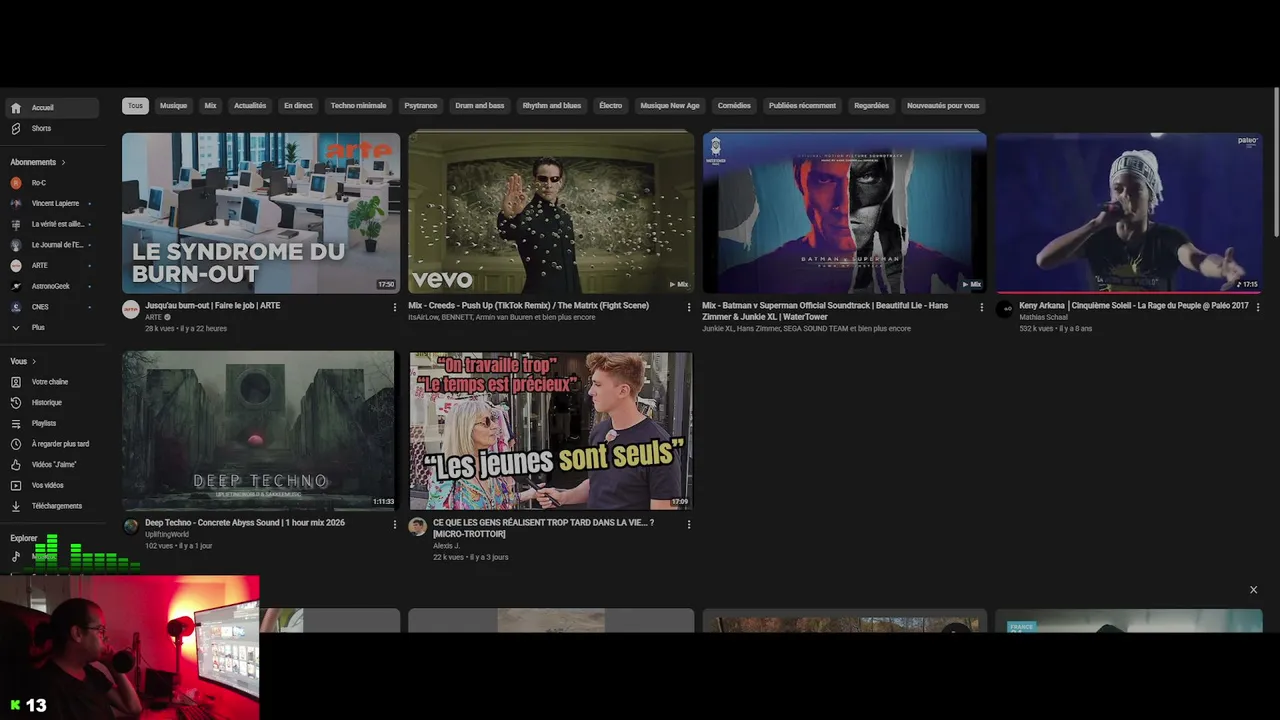Open options menu for Jusqu'au burn-out video
Image resolution: width=1280 pixels, height=720 pixels.
click(x=394, y=307)
